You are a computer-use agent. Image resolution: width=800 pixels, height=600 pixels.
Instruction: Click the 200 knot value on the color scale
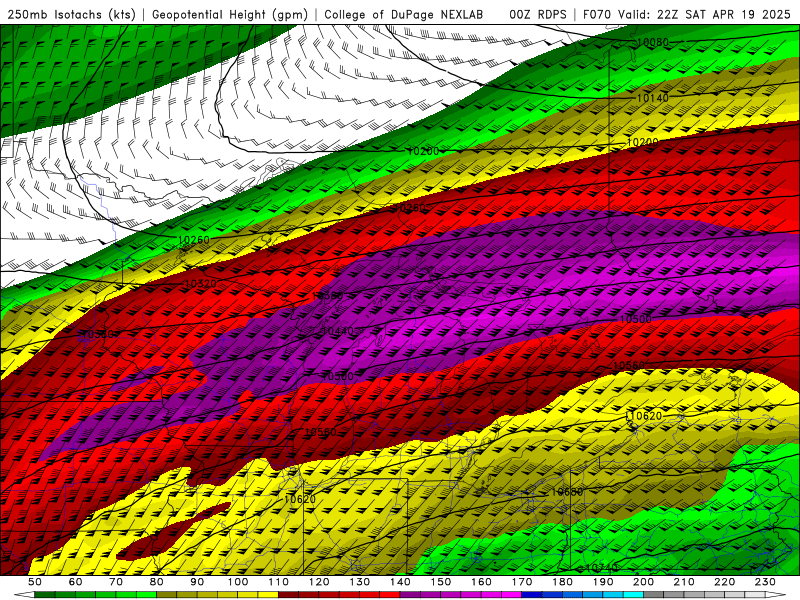click(643, 582)
